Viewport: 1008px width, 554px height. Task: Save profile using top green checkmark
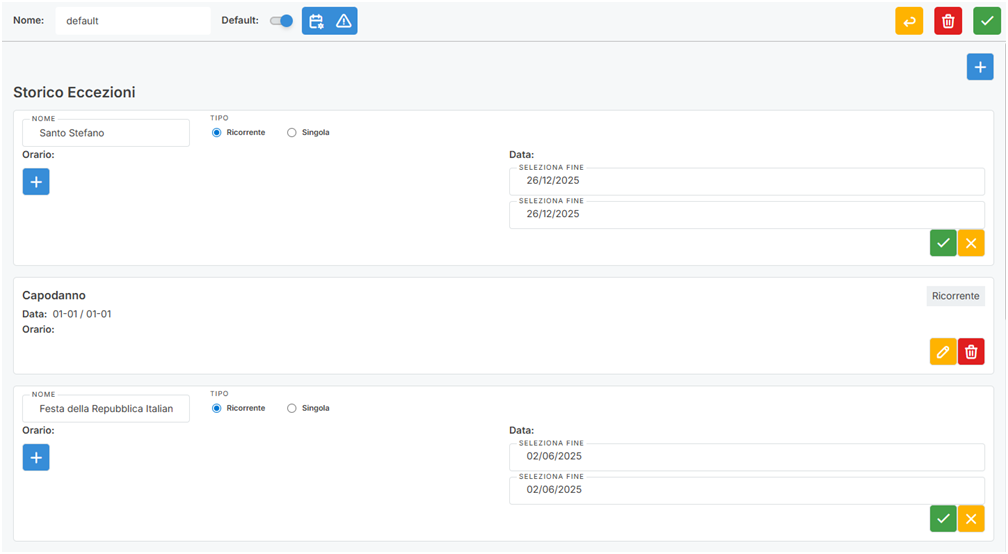click(x=987, y=21)
